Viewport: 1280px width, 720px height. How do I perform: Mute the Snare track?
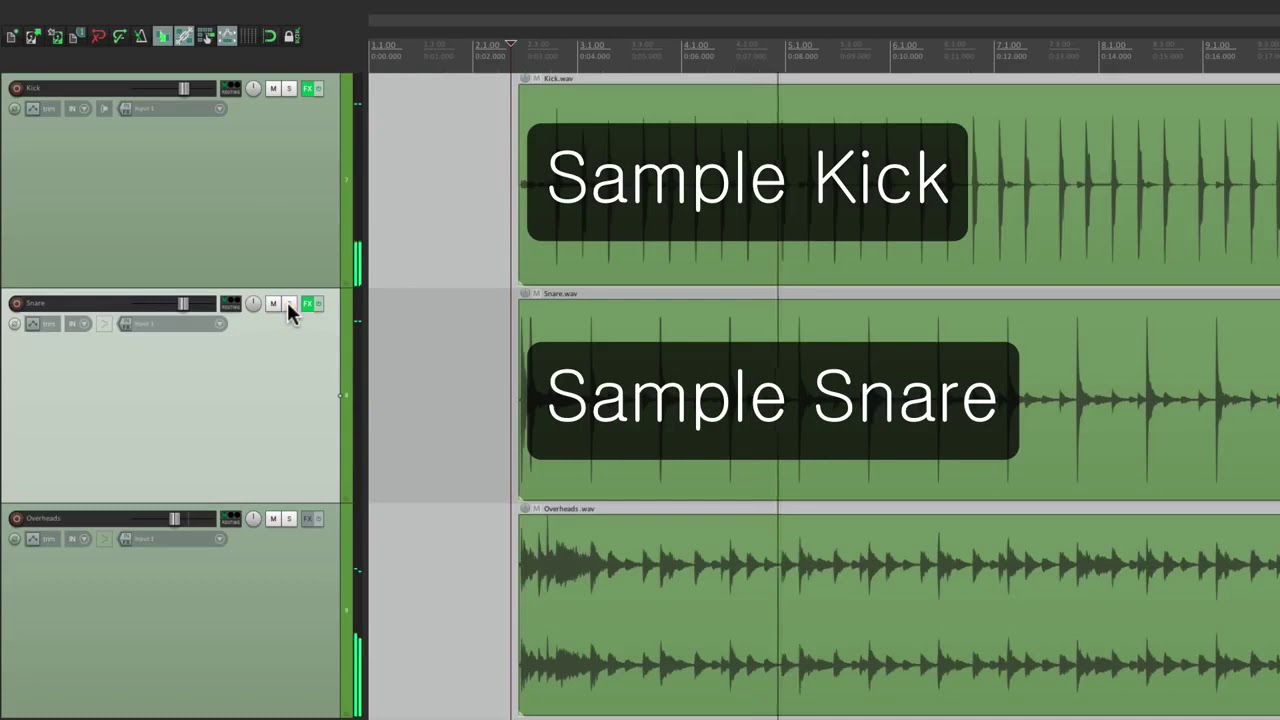tap(273, 303)
